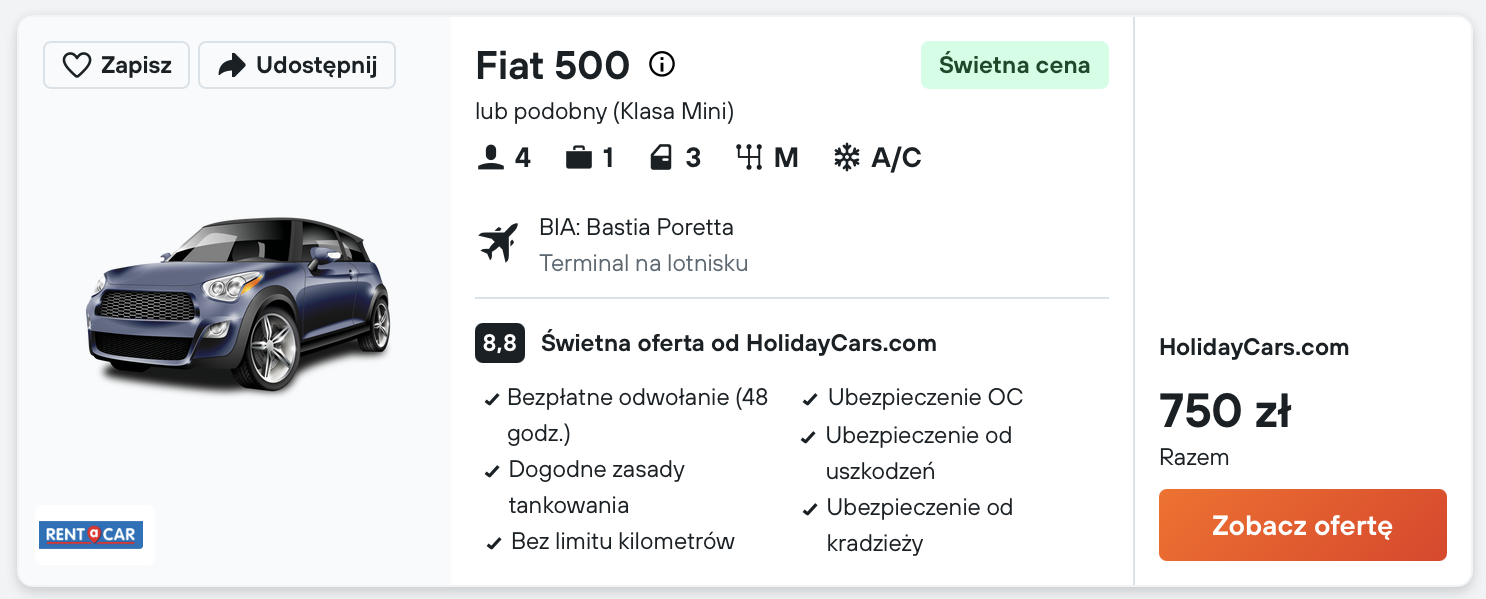Click the car door icon
Screen dimensions: 1486x599
(x=661, y=158)
